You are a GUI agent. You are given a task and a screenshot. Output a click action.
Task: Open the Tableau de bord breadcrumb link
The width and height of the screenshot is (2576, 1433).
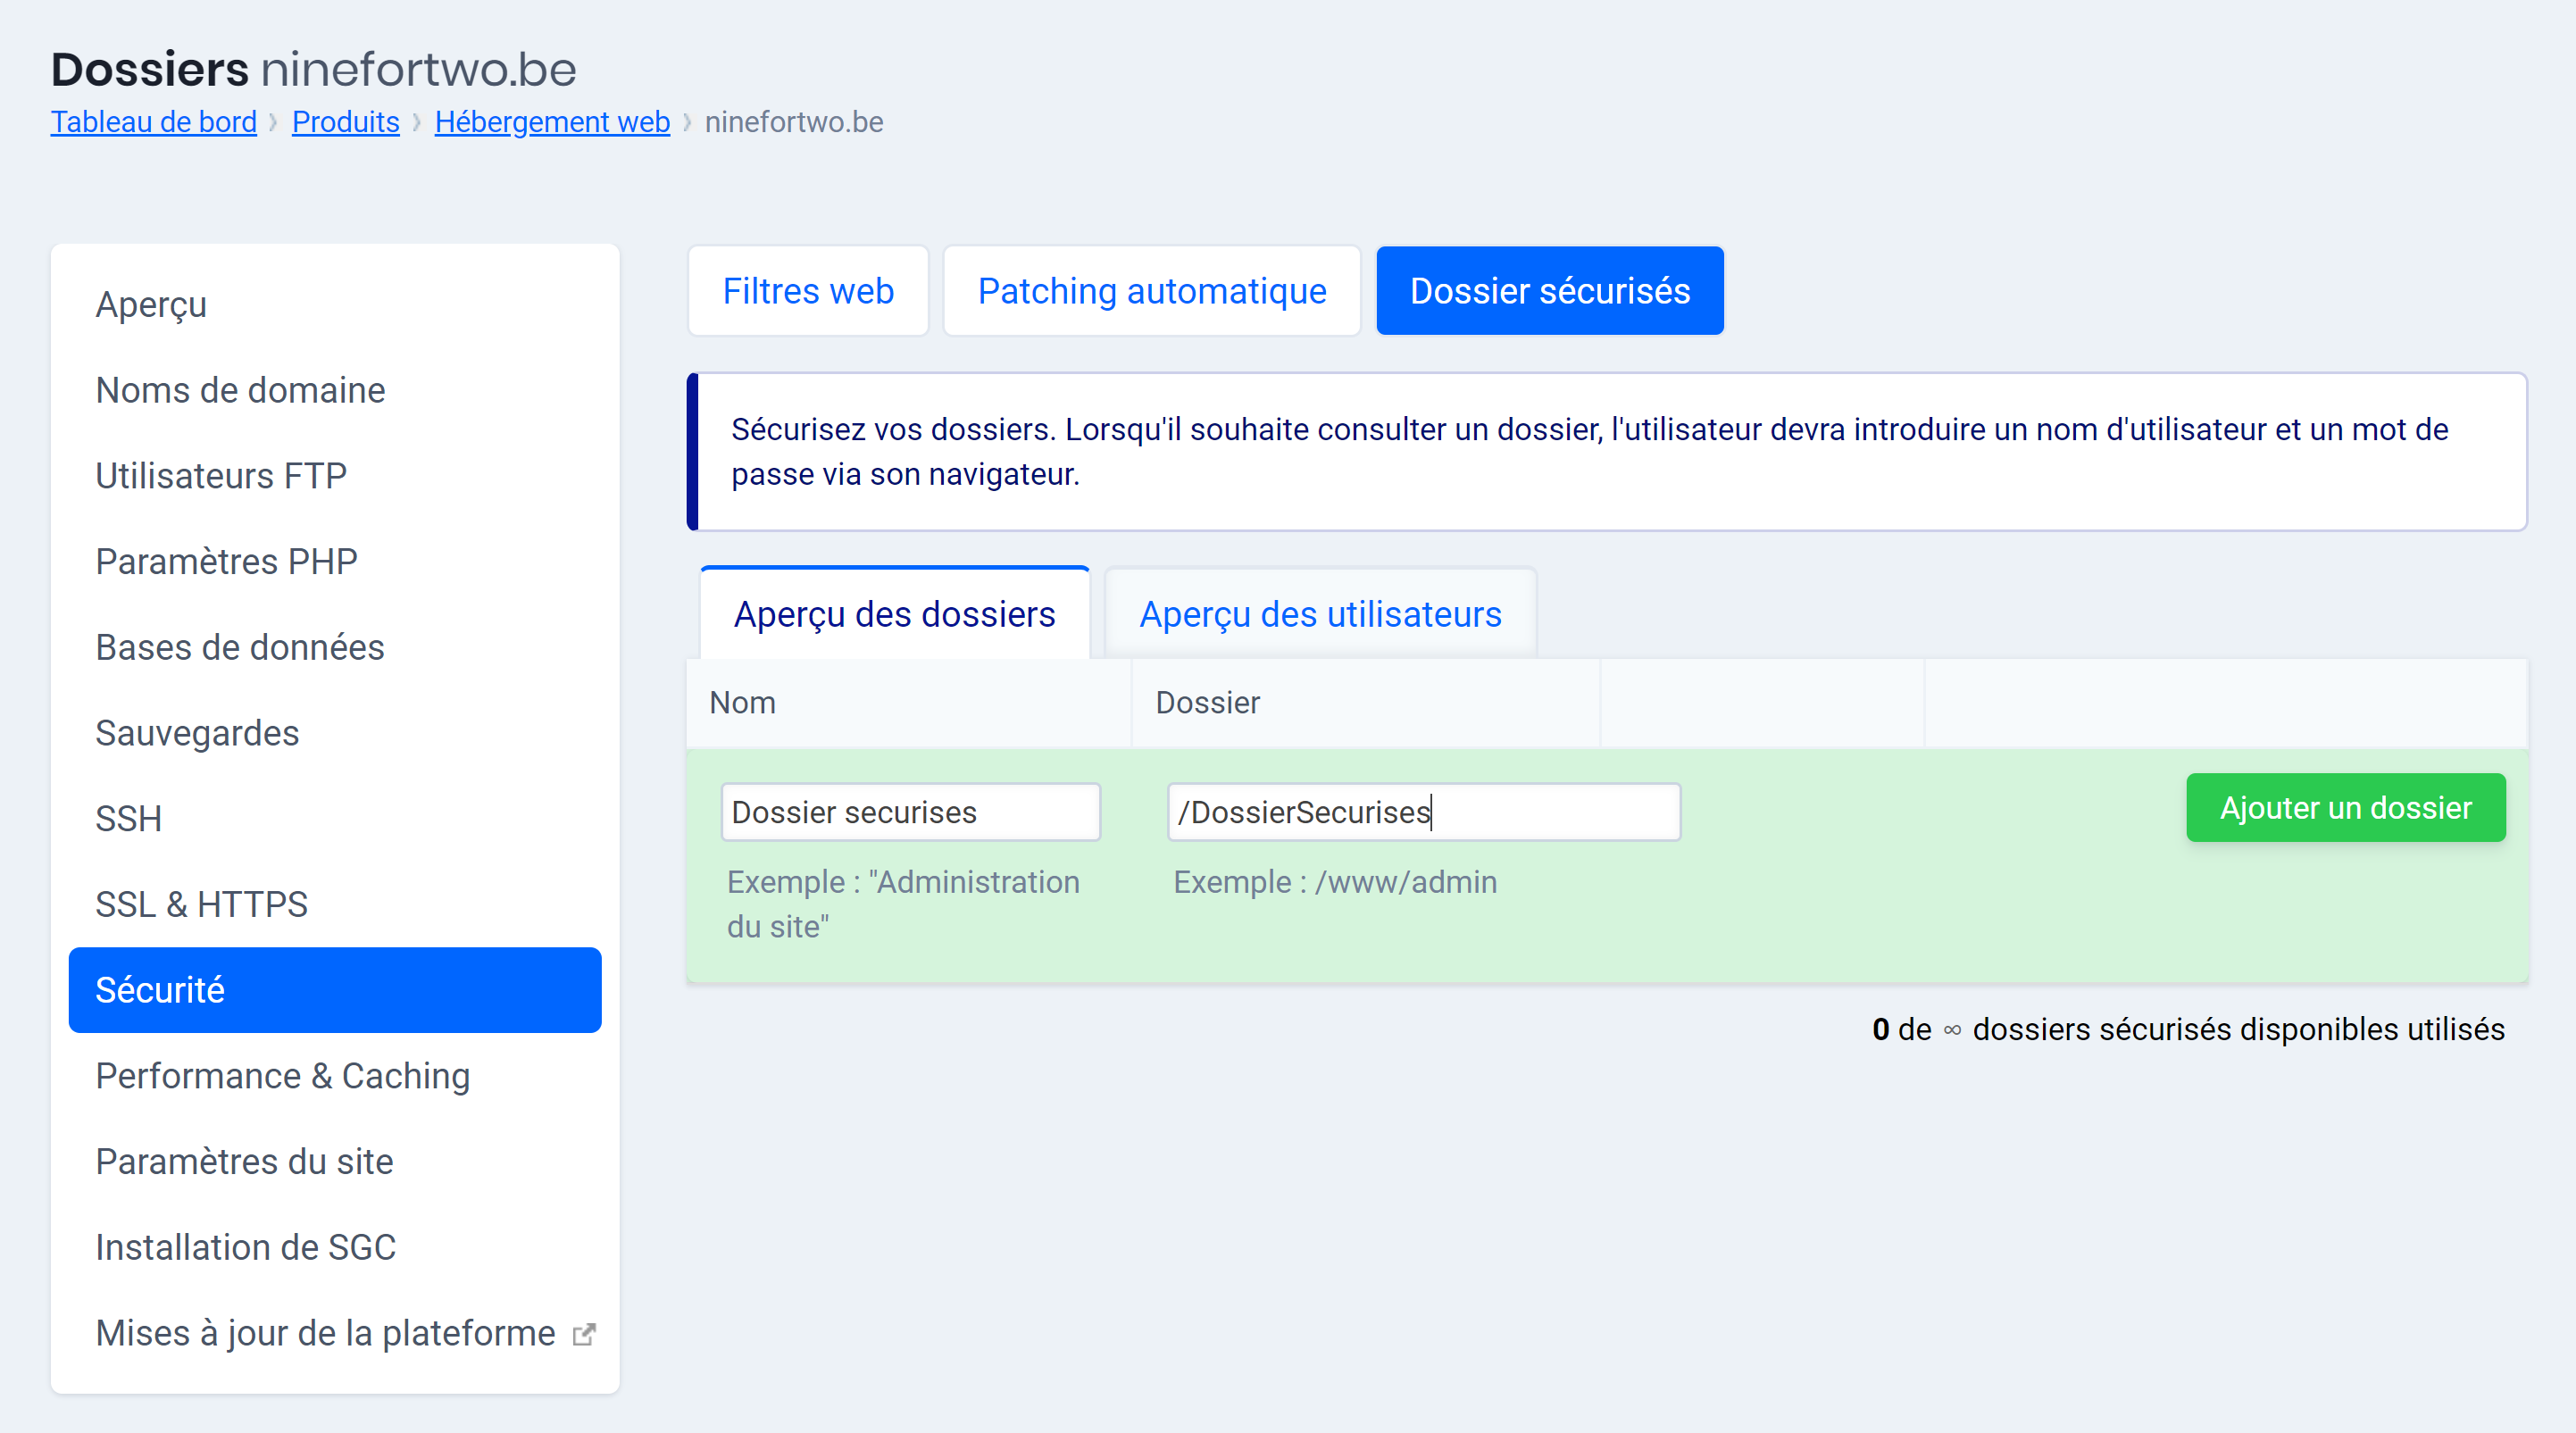153,122
